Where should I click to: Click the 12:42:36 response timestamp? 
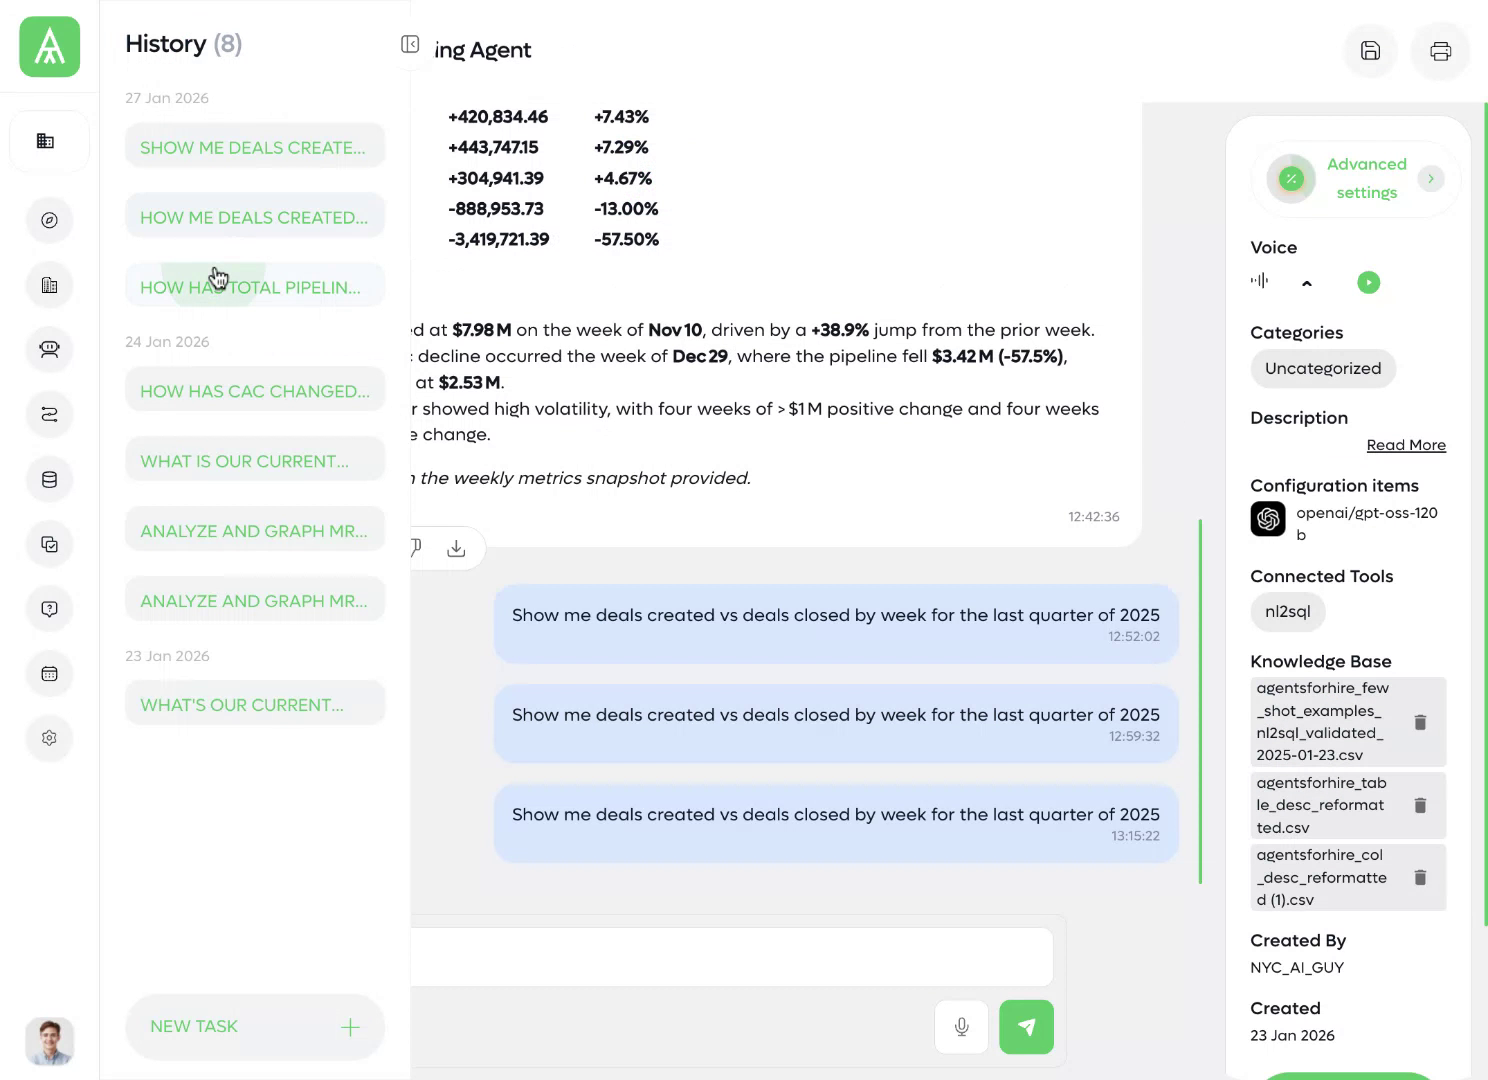tap(1094, 517)
